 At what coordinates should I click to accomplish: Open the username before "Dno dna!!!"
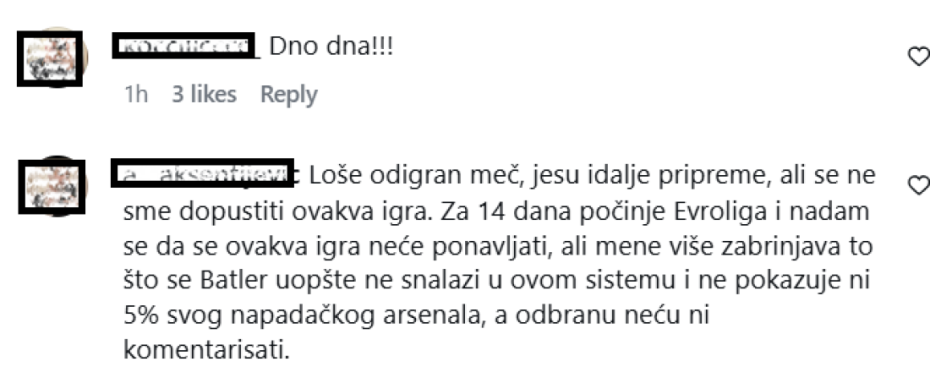[185, 46]
